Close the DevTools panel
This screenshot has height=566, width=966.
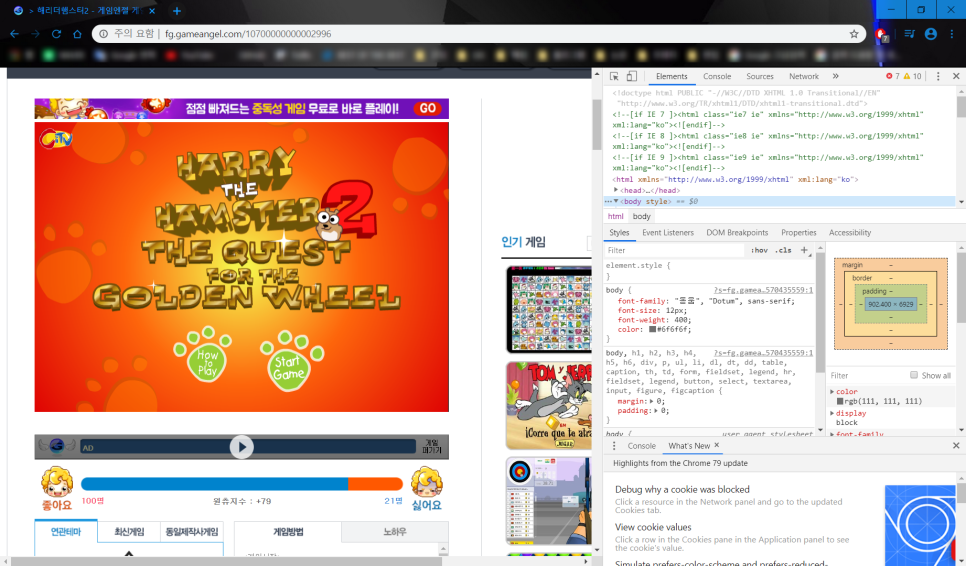(x=956, y=76)
